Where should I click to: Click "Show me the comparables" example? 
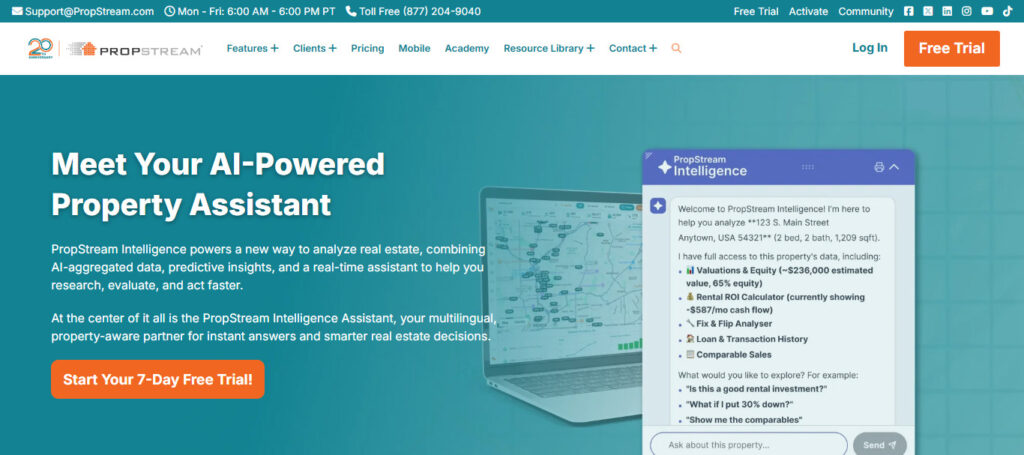[x=744, y=420]
